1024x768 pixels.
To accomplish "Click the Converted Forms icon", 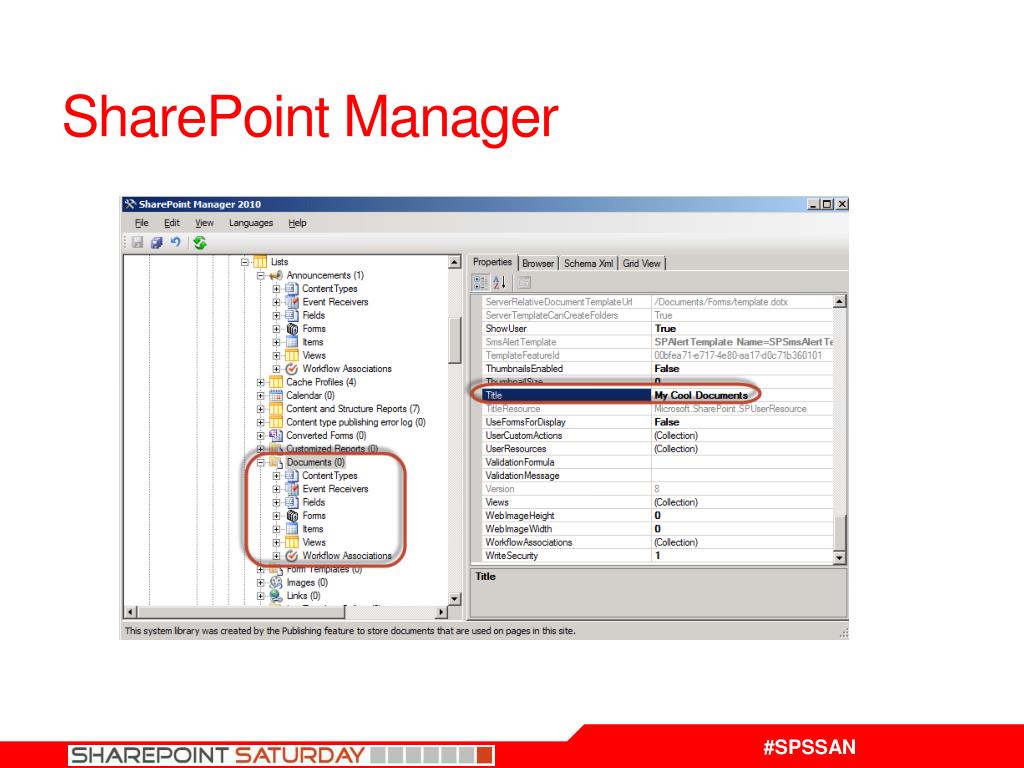I will pyautogui.click(x=276, y=436).
